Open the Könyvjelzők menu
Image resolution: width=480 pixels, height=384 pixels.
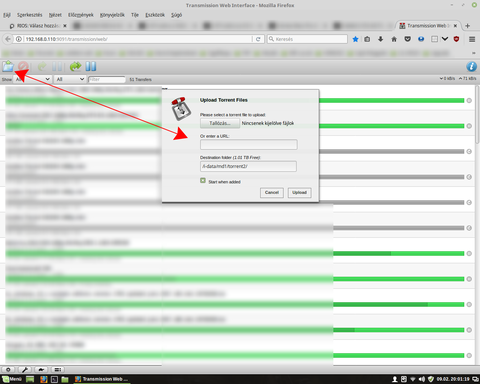pos(112,15)
